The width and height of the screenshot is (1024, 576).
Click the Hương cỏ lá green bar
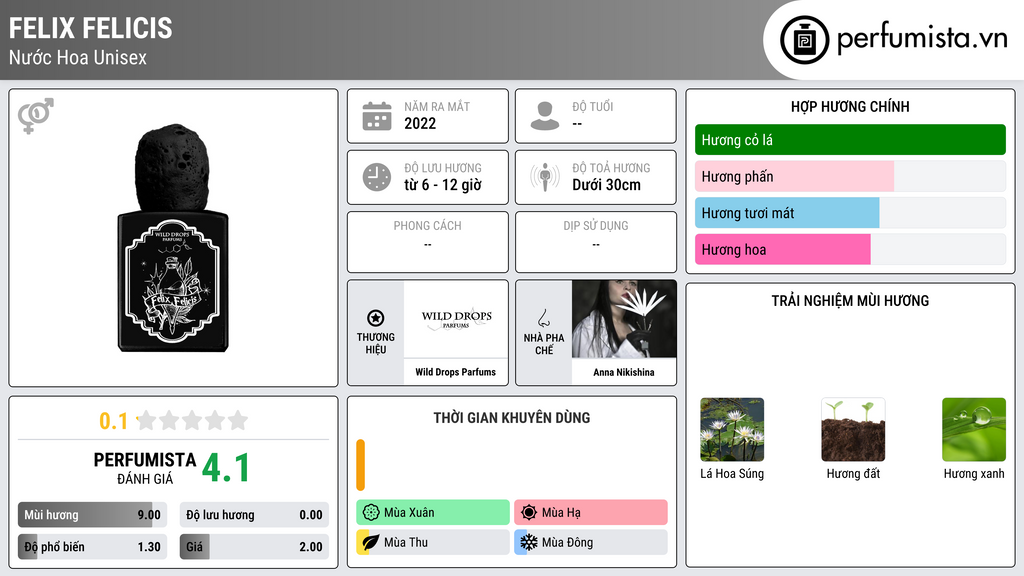click(850, 140)
